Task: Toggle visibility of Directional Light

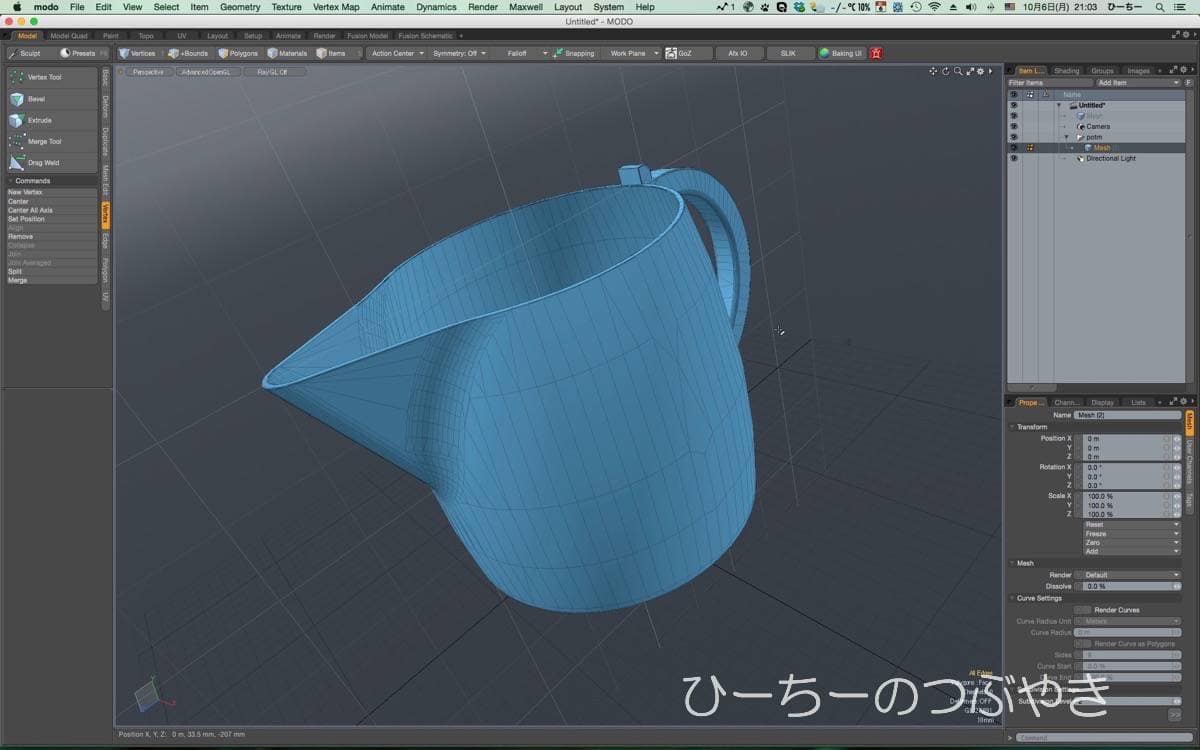Action: click(1013, 158)
